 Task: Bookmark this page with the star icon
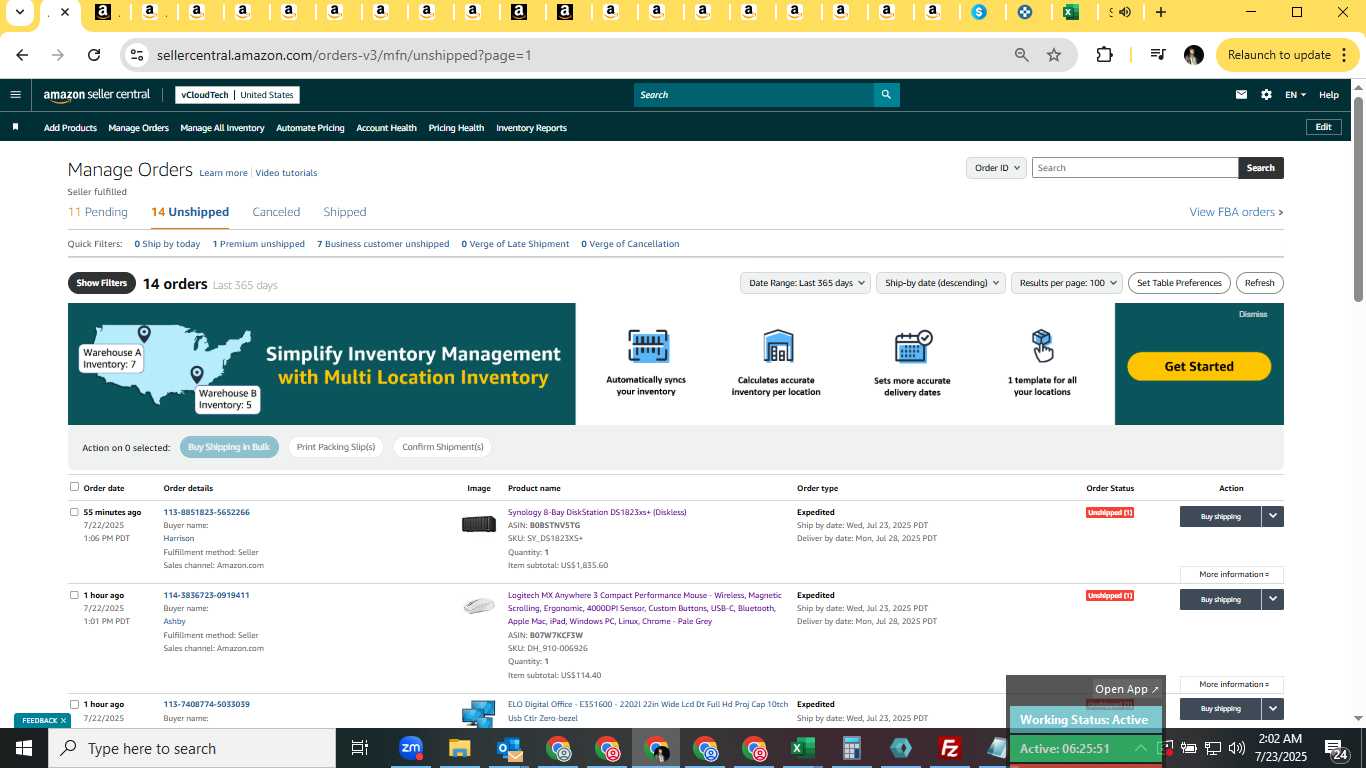pos(1053,55)
